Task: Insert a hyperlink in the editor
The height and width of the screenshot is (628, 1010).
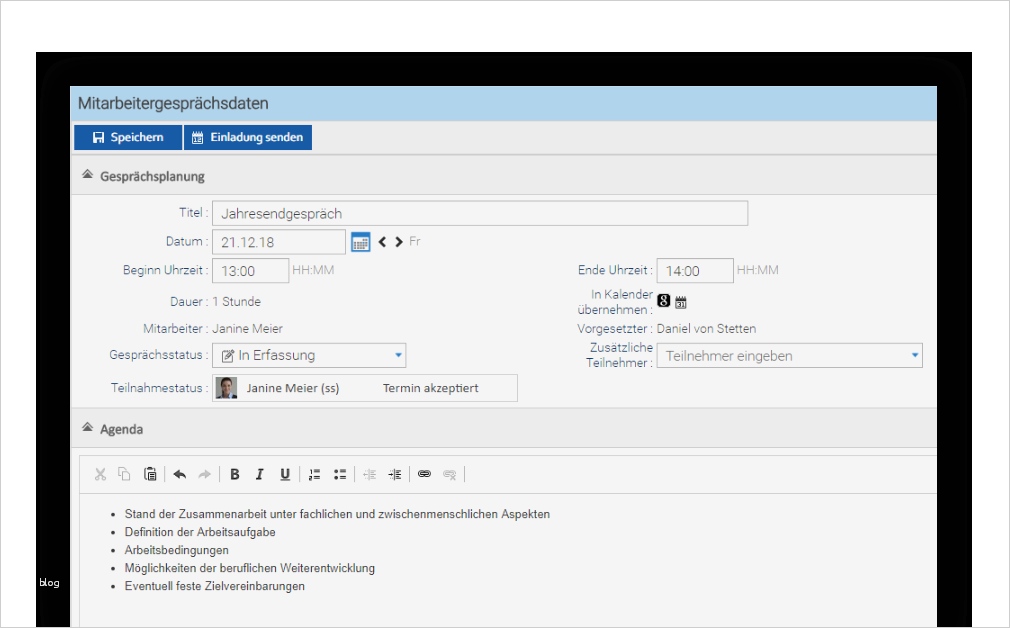Action: point(424,474)
